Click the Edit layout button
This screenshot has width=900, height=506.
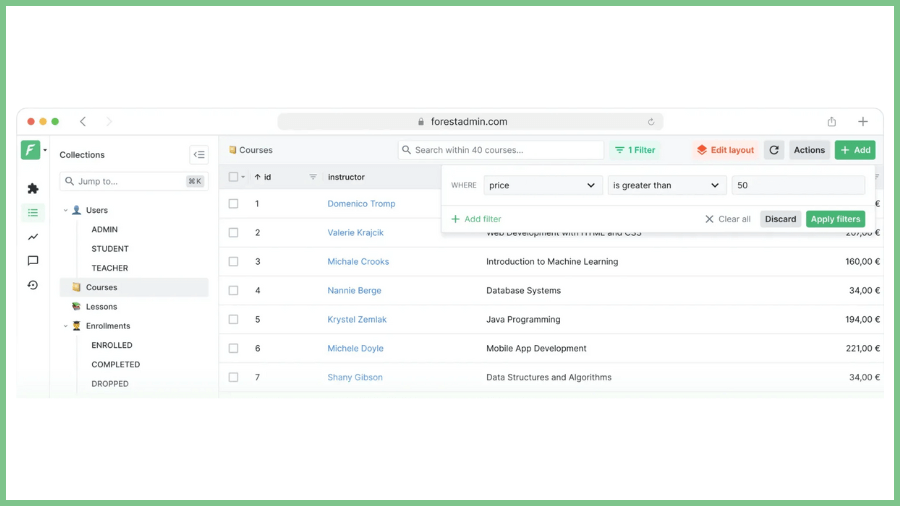pos(725,150)
